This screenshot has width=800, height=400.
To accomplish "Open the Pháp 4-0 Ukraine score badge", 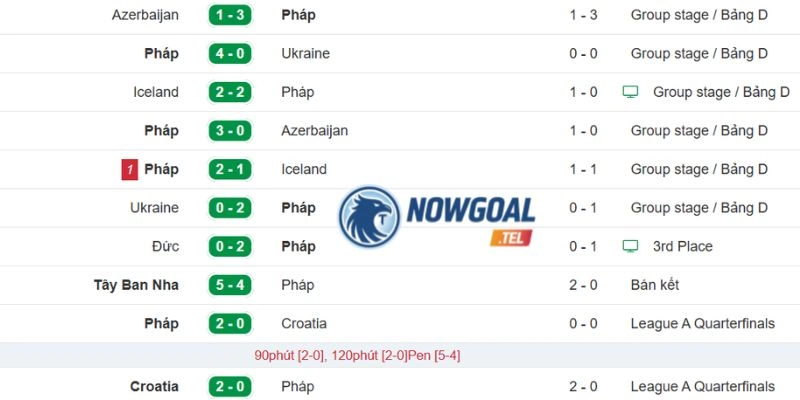I will (230, 54).
